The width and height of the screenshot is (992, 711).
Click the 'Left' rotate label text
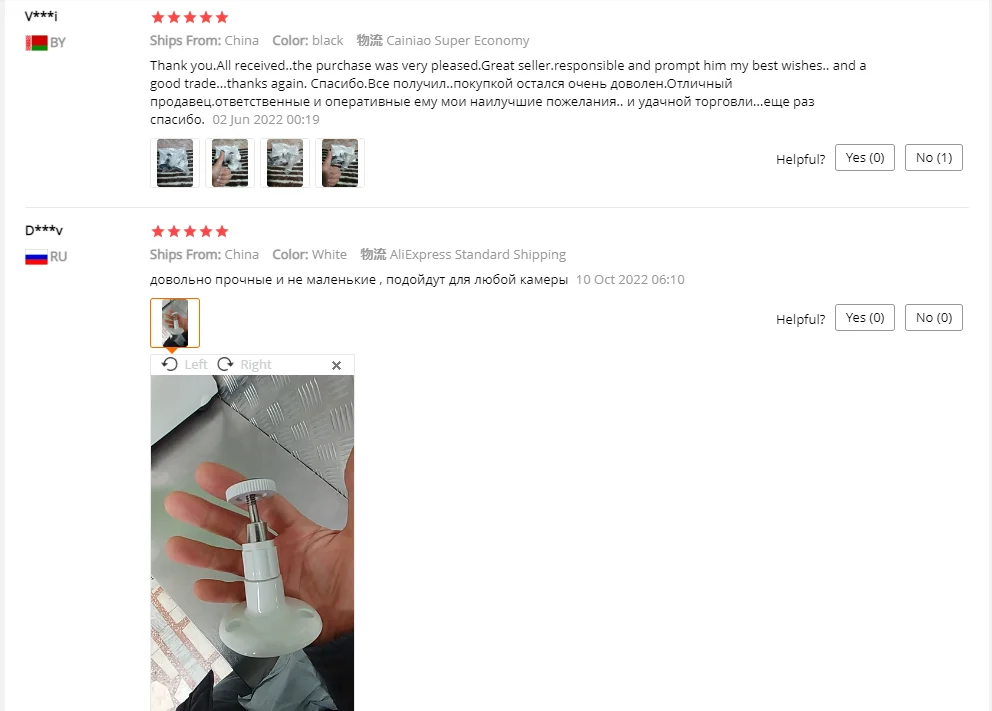tap(195, 364)
